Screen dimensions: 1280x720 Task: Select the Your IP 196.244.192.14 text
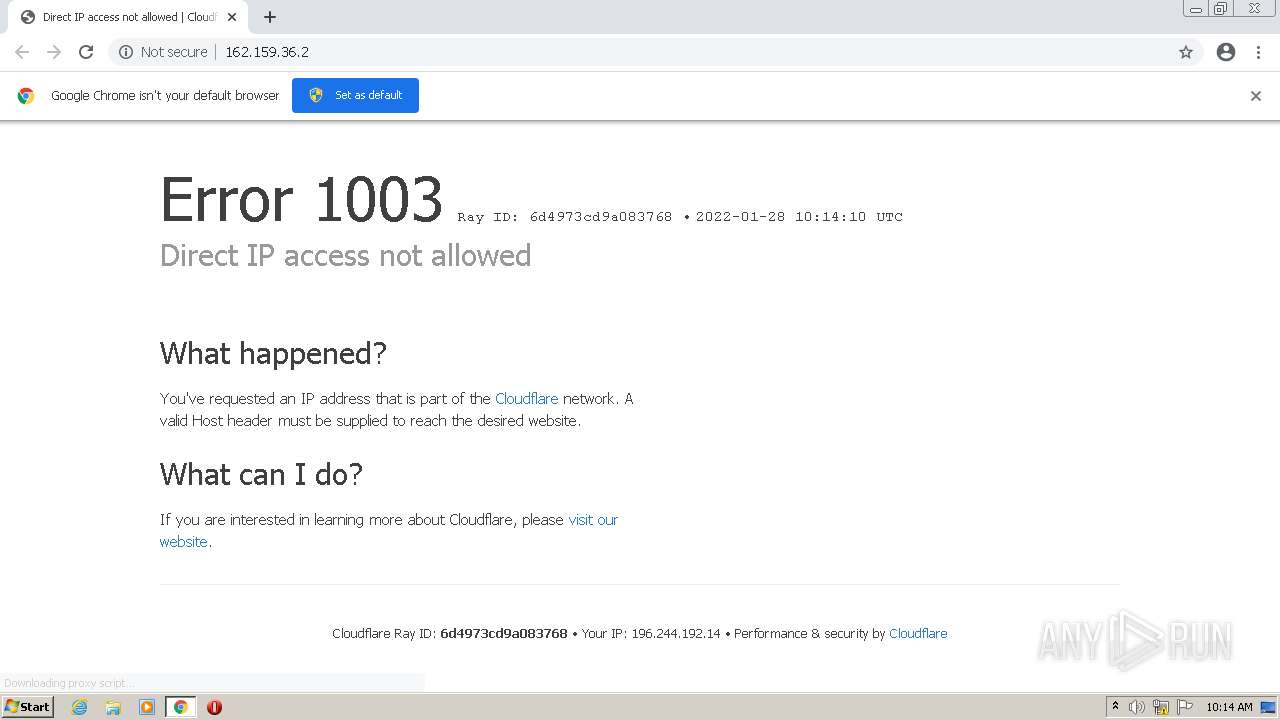point(651,633)
